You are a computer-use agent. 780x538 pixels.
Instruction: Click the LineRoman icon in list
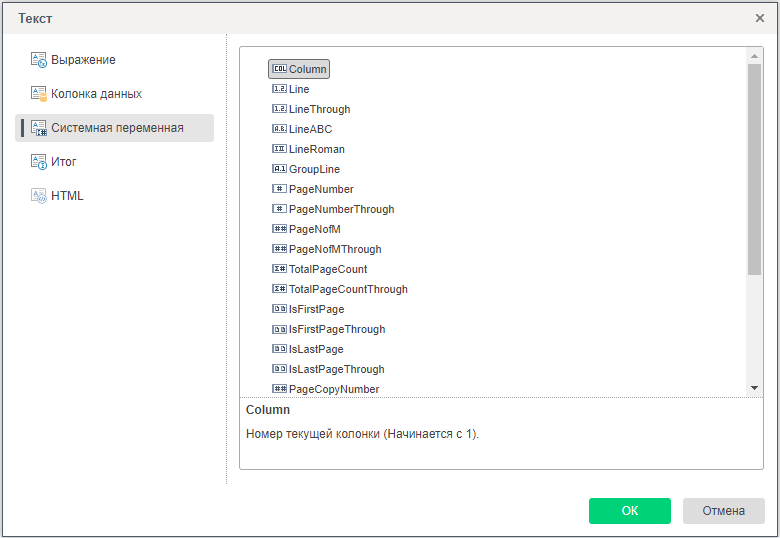[x=279, y=149]
